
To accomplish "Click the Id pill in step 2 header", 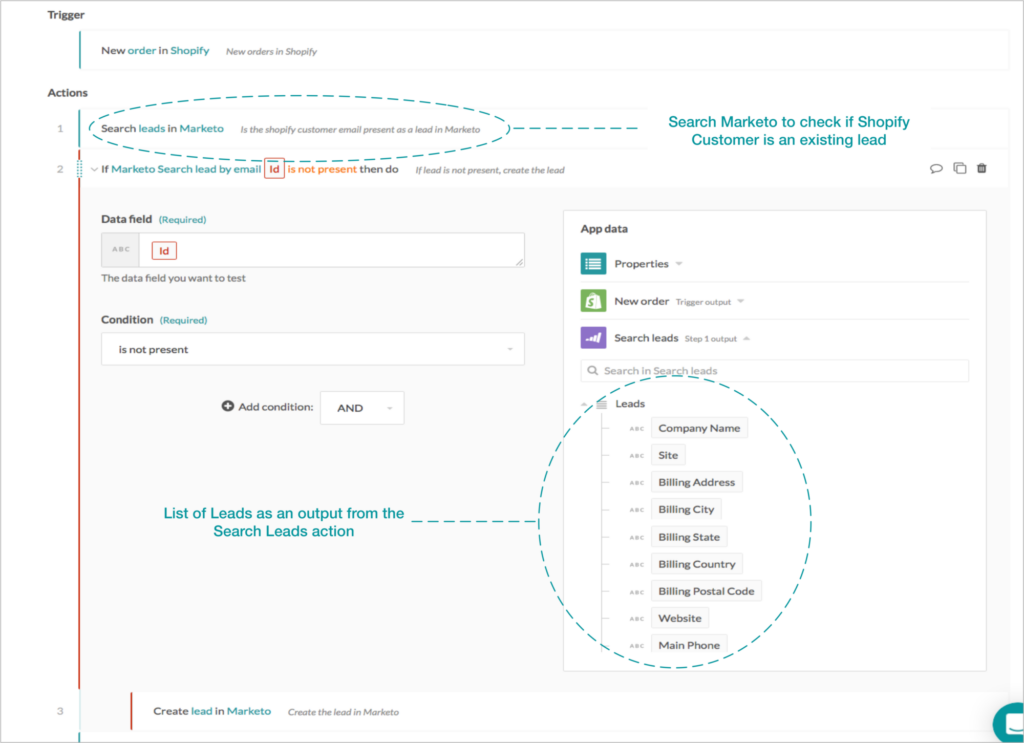I will coord(274,169).
